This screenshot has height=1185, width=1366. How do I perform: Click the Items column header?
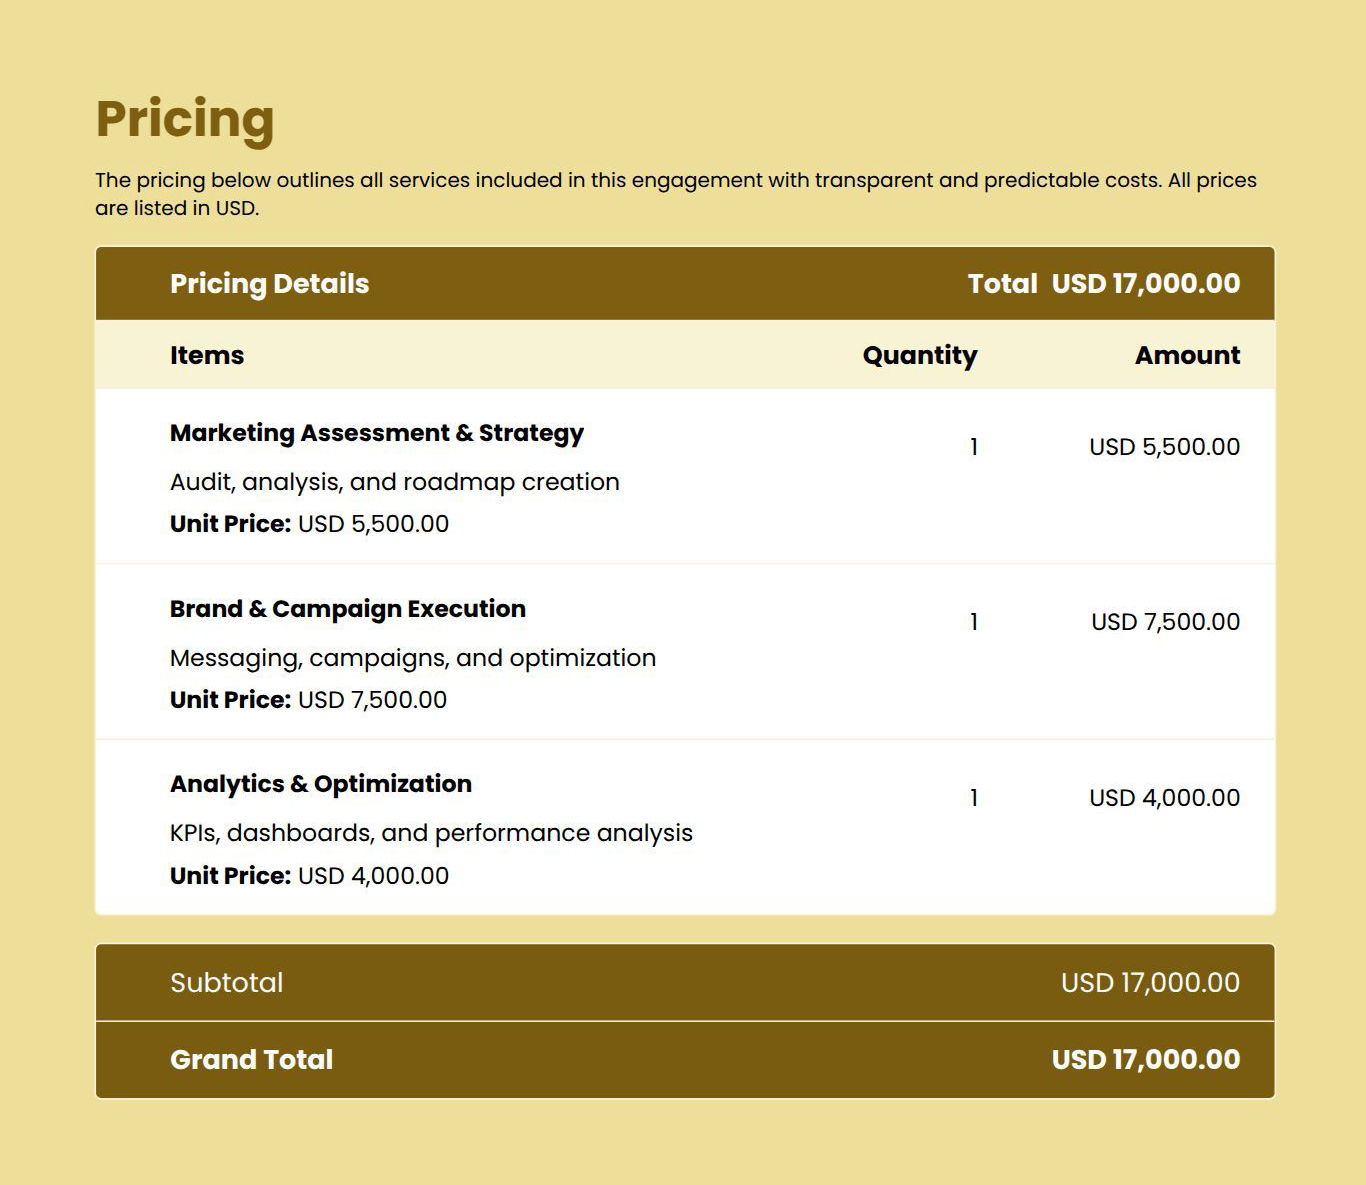pyautogui.click(x=207, y=355)
